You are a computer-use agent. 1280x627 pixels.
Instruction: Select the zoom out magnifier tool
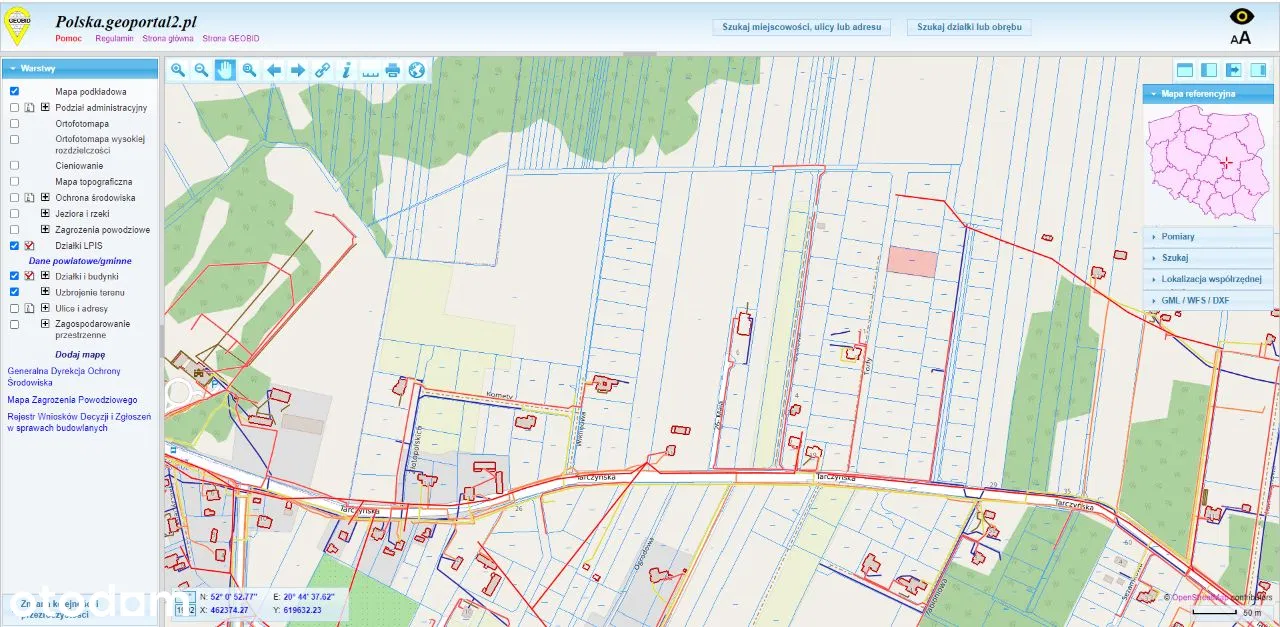coord(201,70)
